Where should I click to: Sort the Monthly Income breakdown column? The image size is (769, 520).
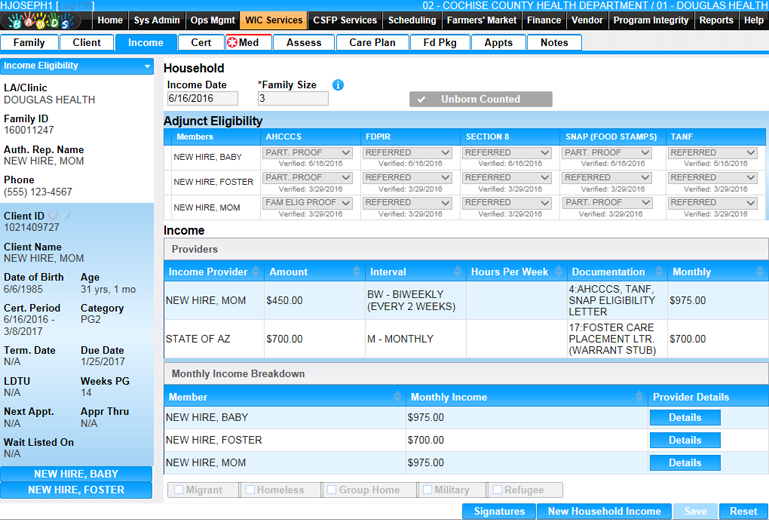(640, 397)
